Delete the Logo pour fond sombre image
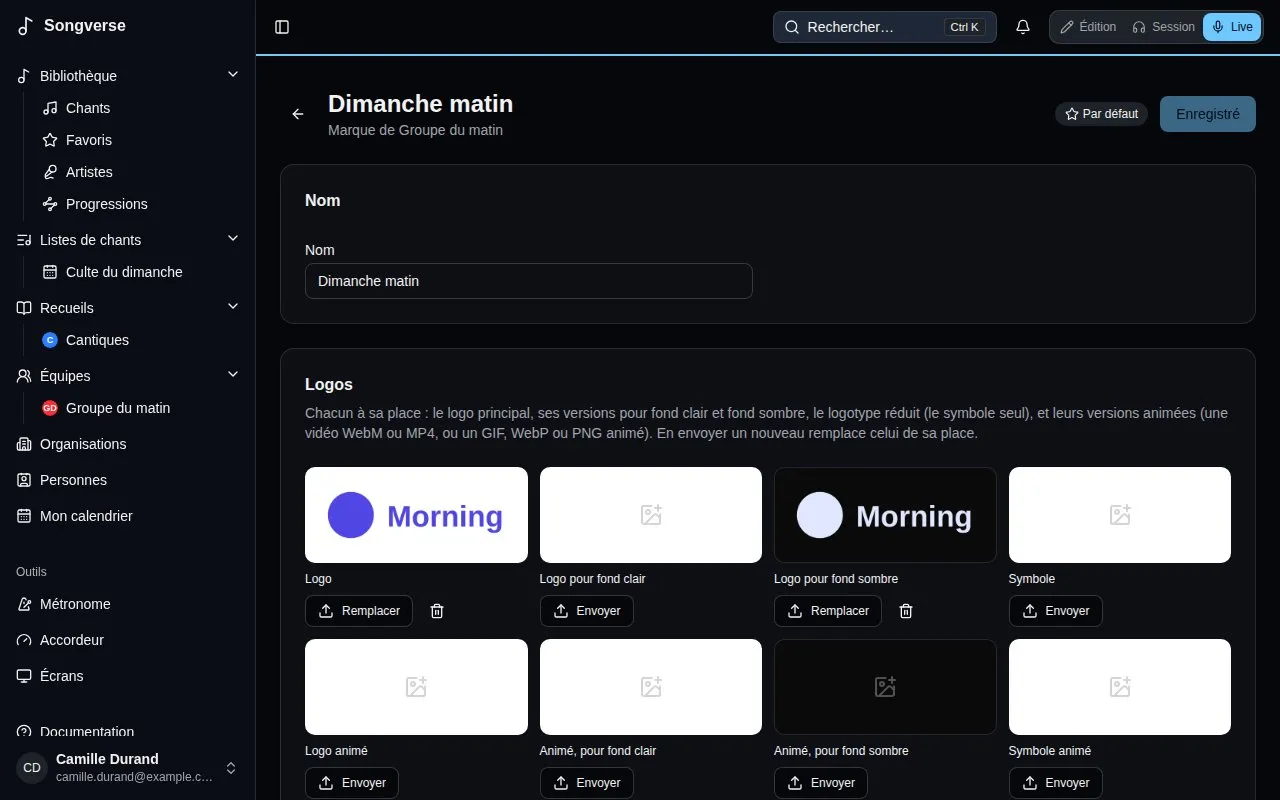The height and width of the screenshot is (800, 1280). pos(906,611)
